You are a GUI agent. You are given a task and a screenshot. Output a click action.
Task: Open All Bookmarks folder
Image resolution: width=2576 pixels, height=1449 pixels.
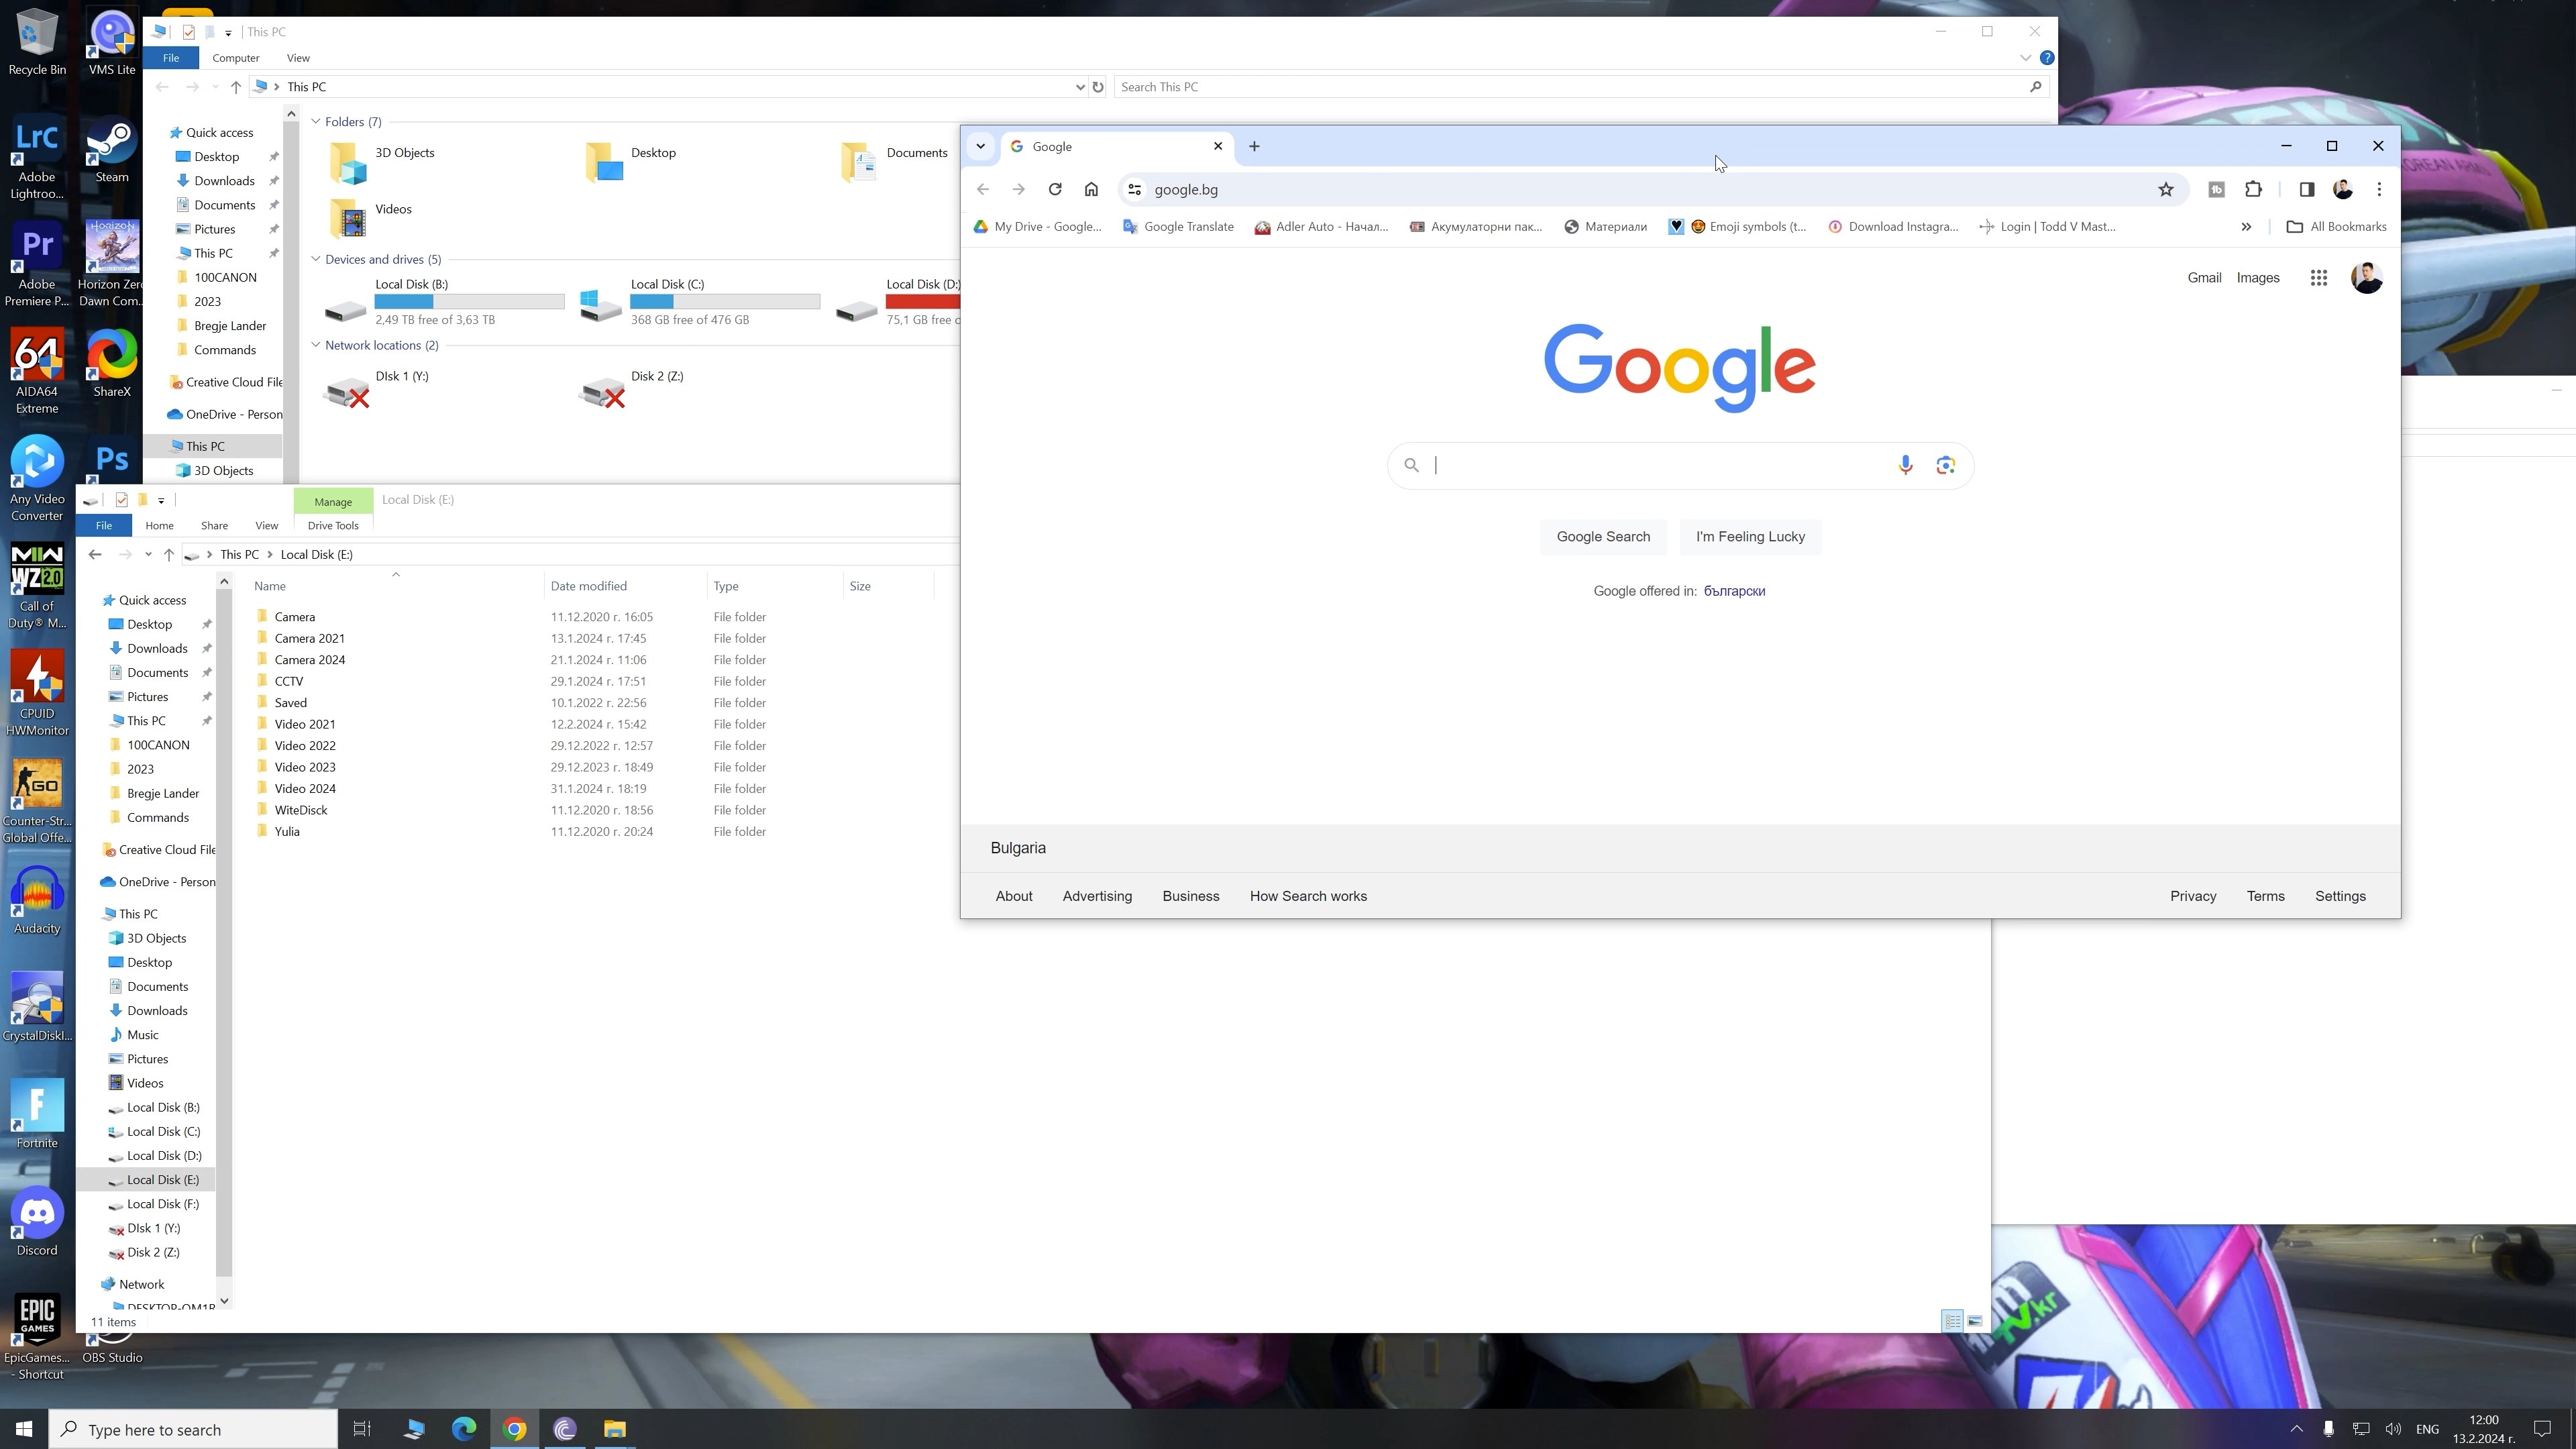coord(2337,227)
